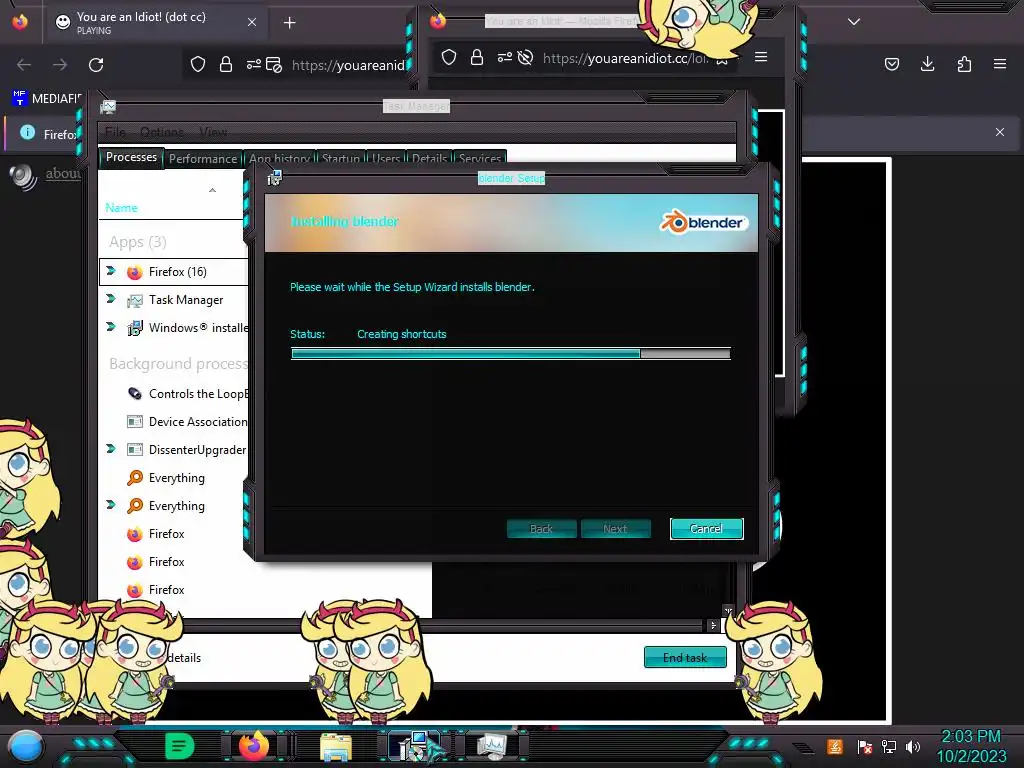Image resolution: width=1024 pixels, height=768 pixels.
Task: Click the Java update tray icon
Action: click(x=835, y=746)
